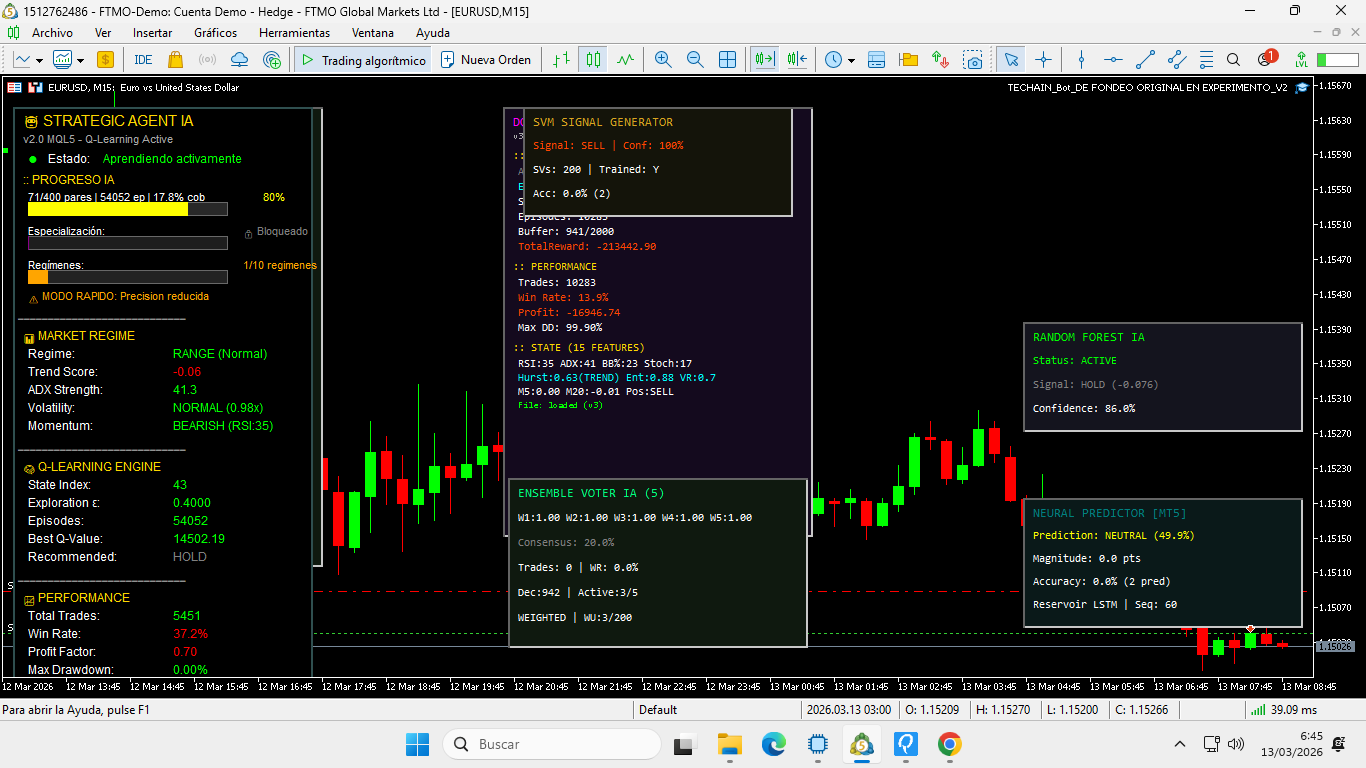Toggle the chart shift button

tap(797, 60)
